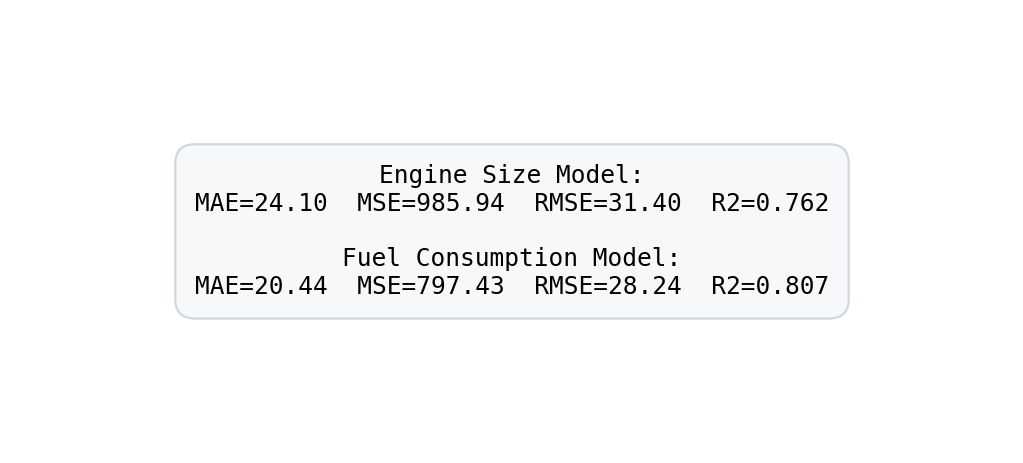
Task: Click the Engine Size Model heading
Action: [511, 176]
